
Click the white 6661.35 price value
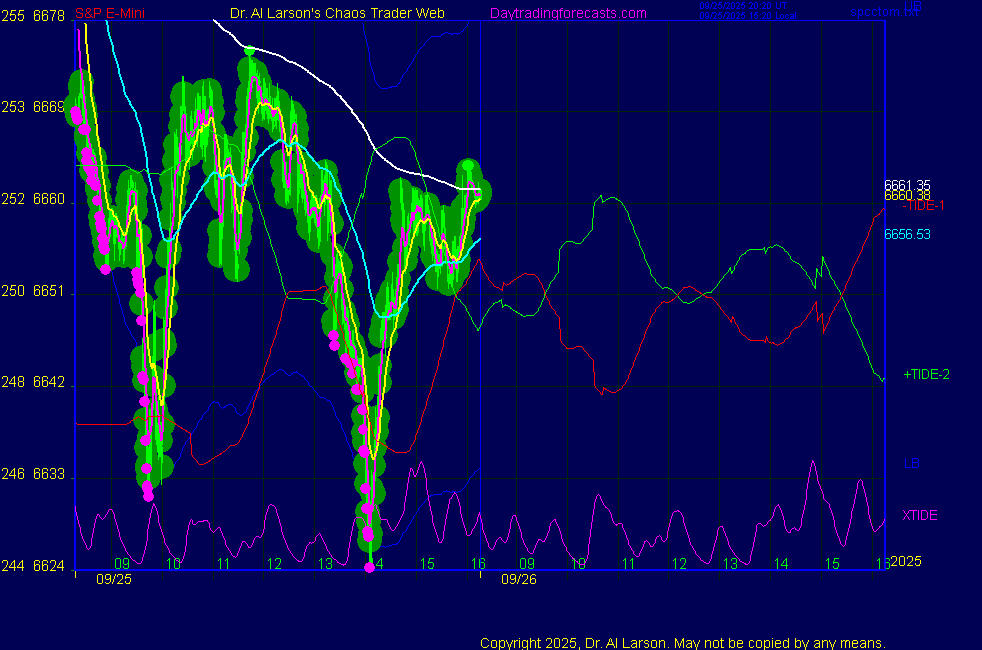point(906,185)
